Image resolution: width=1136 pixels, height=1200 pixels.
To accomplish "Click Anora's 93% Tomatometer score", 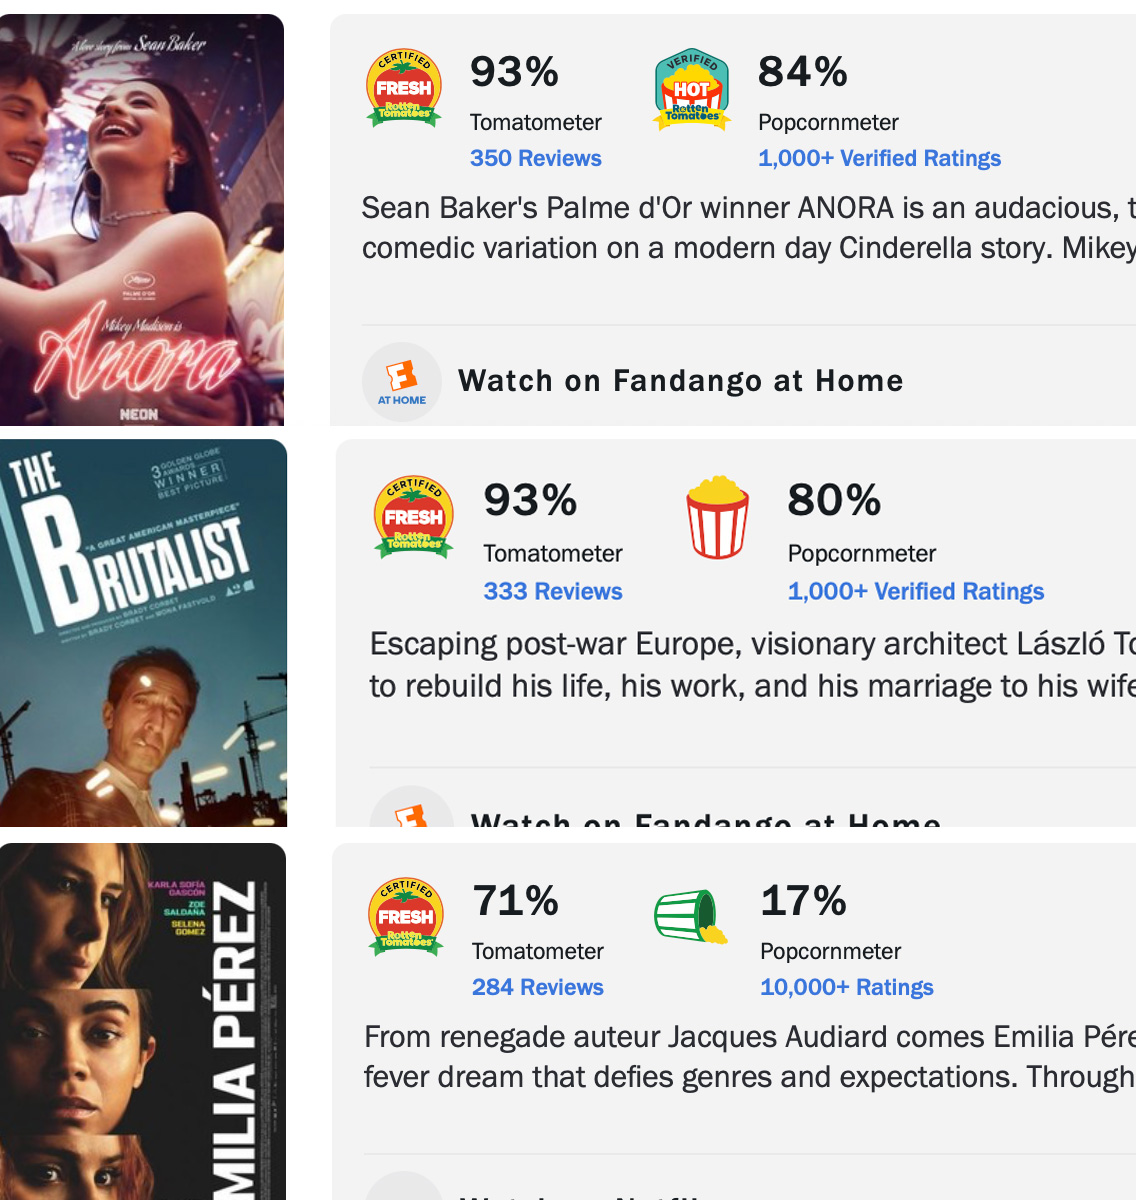I will pos(514,72).
